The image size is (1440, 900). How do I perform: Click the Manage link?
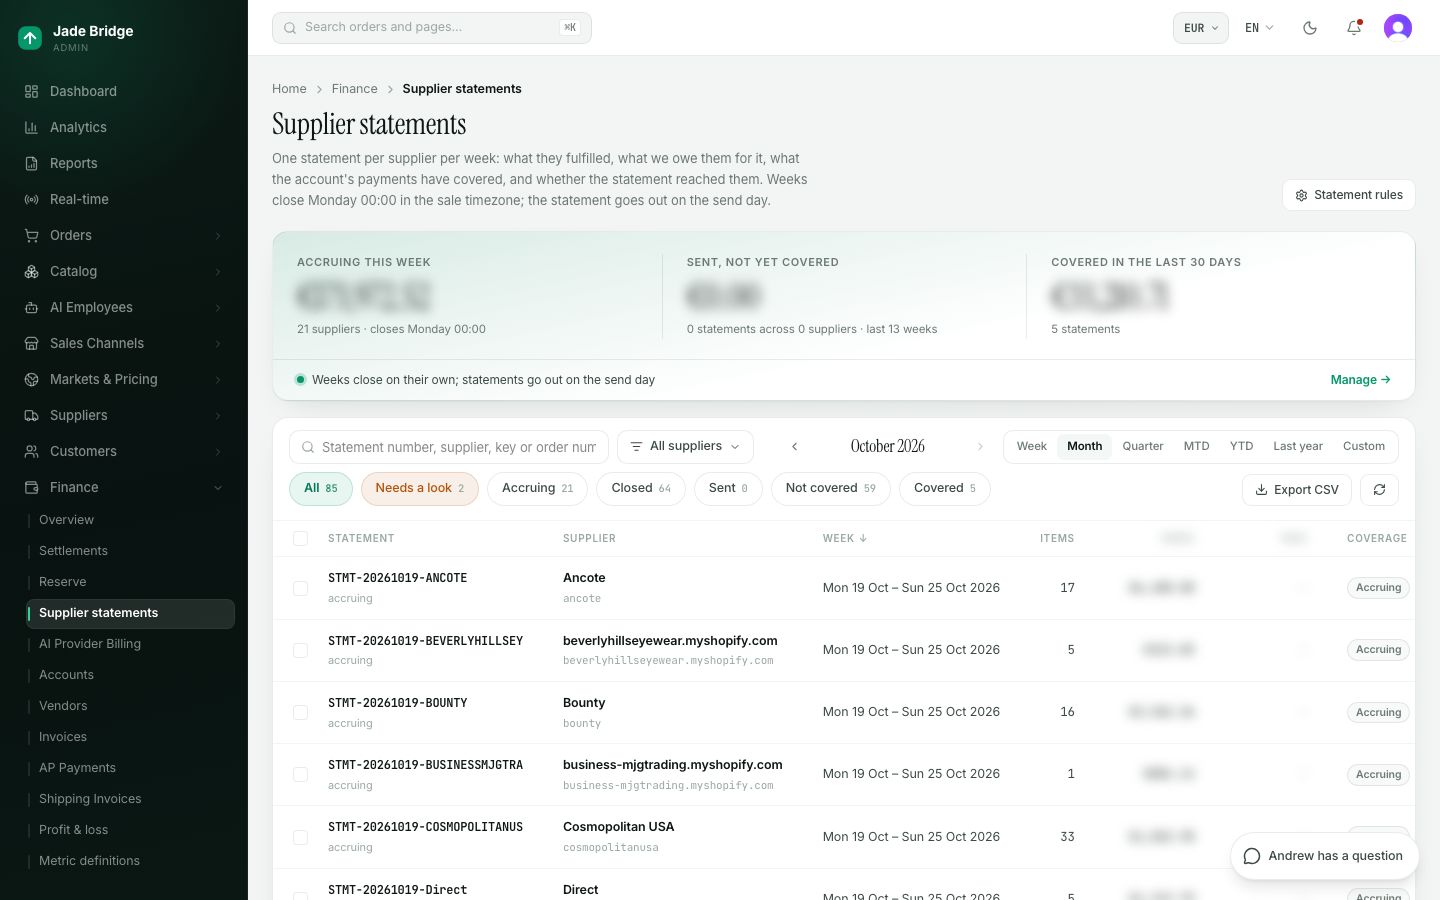(x=1360, y=380)
